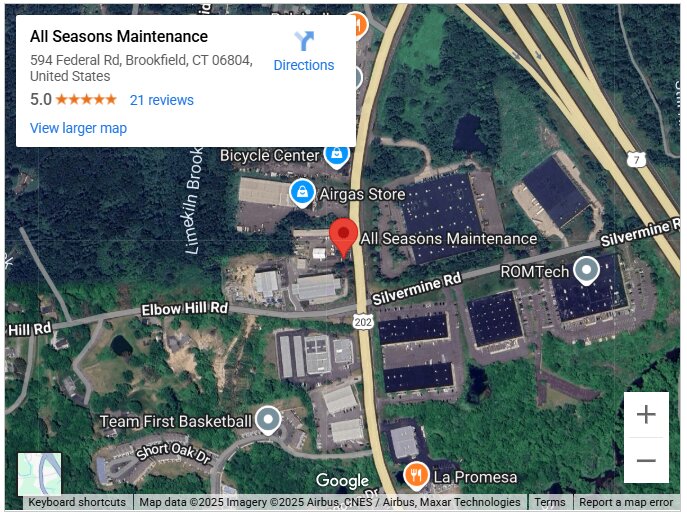Click the Directions arrow icon
This screenshot has height=513, width=687.
point(304,41)
